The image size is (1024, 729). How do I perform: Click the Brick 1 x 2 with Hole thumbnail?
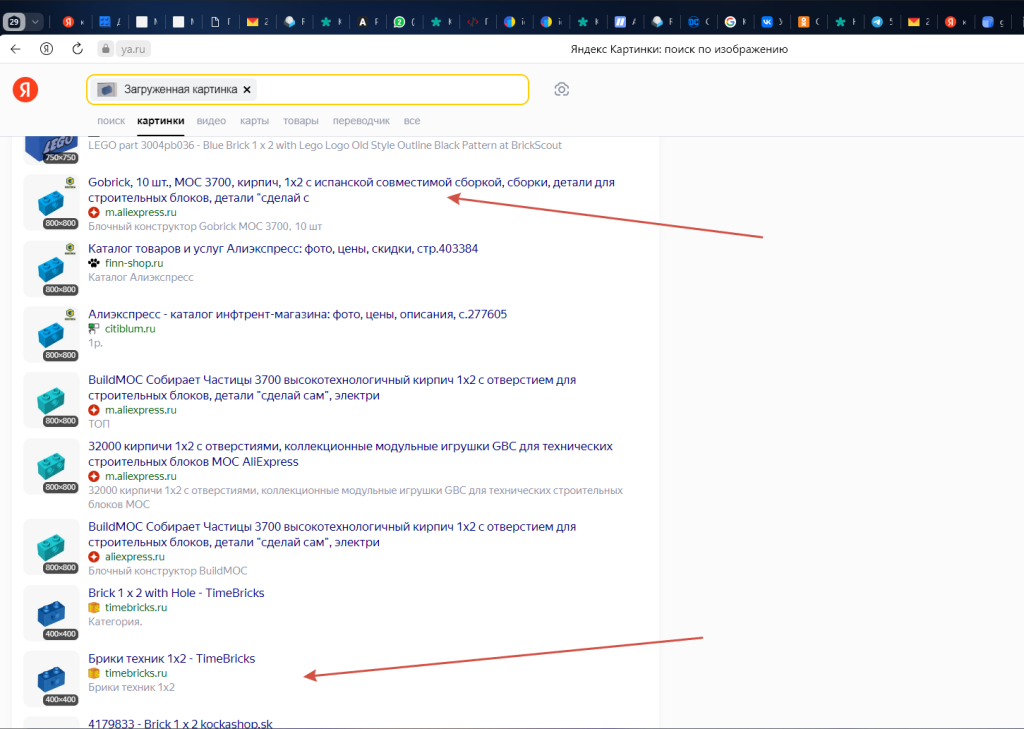tap(51, 613)
